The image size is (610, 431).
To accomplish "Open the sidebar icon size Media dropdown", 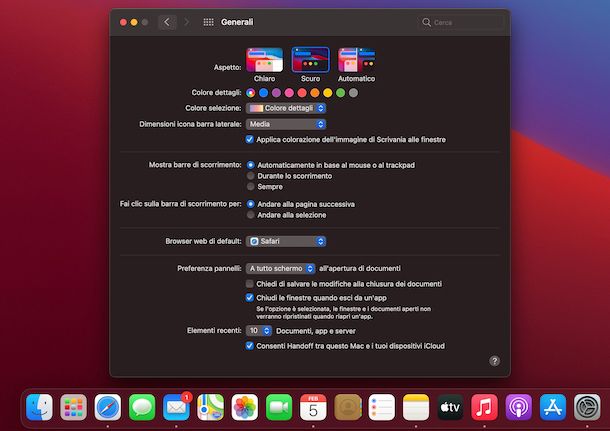I will 286,124.
